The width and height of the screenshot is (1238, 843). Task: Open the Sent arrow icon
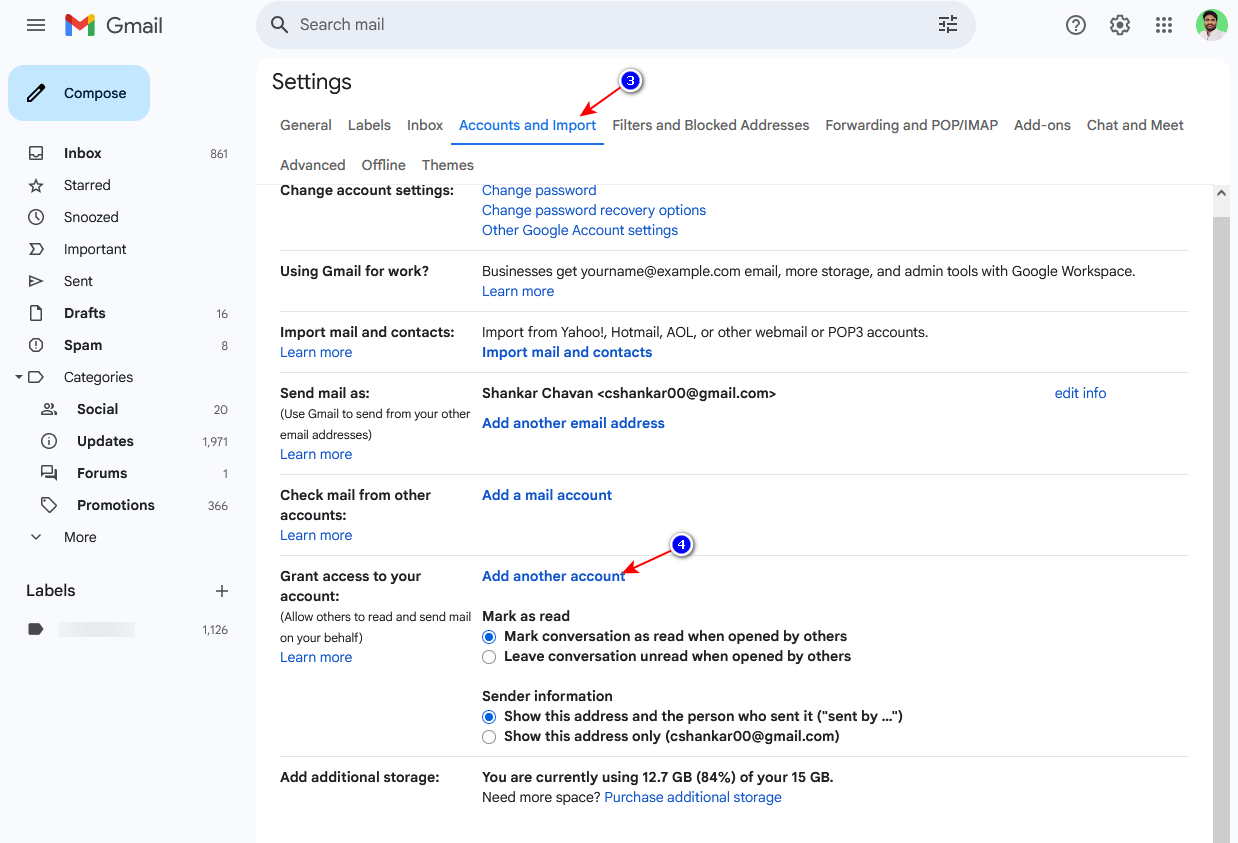tap(36, 281)
